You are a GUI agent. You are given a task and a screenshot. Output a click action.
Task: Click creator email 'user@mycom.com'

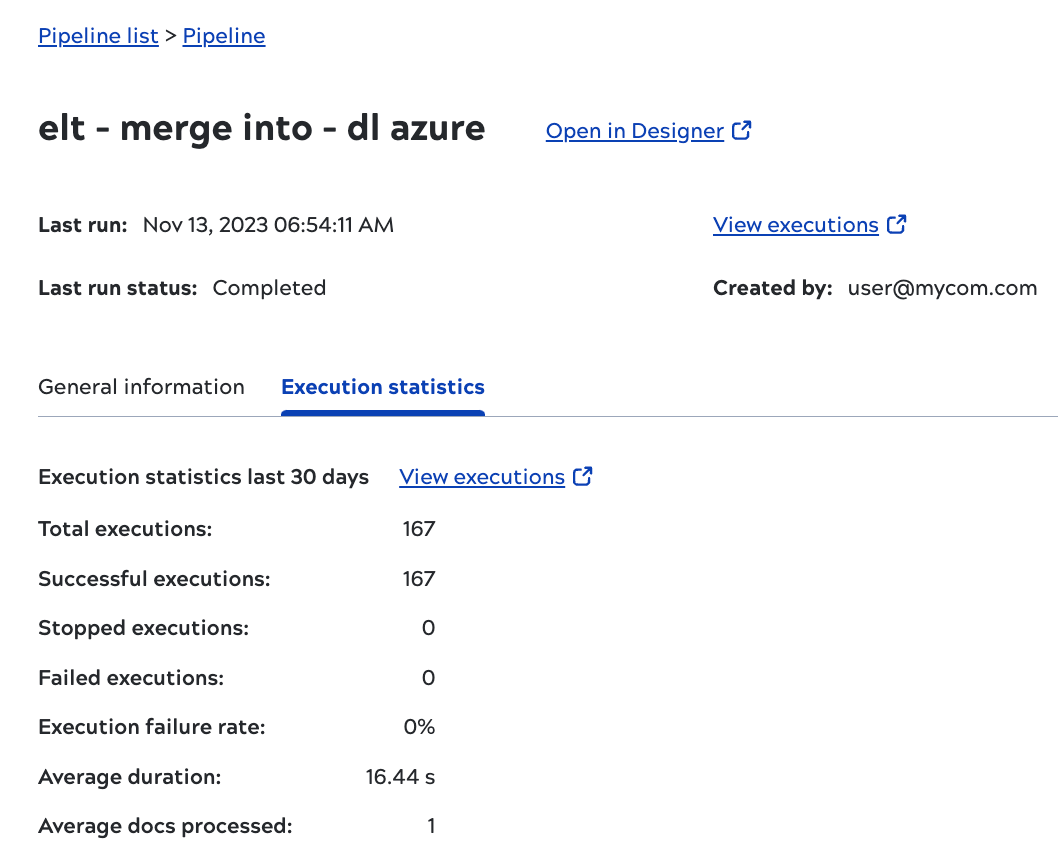tap(942, 288)
